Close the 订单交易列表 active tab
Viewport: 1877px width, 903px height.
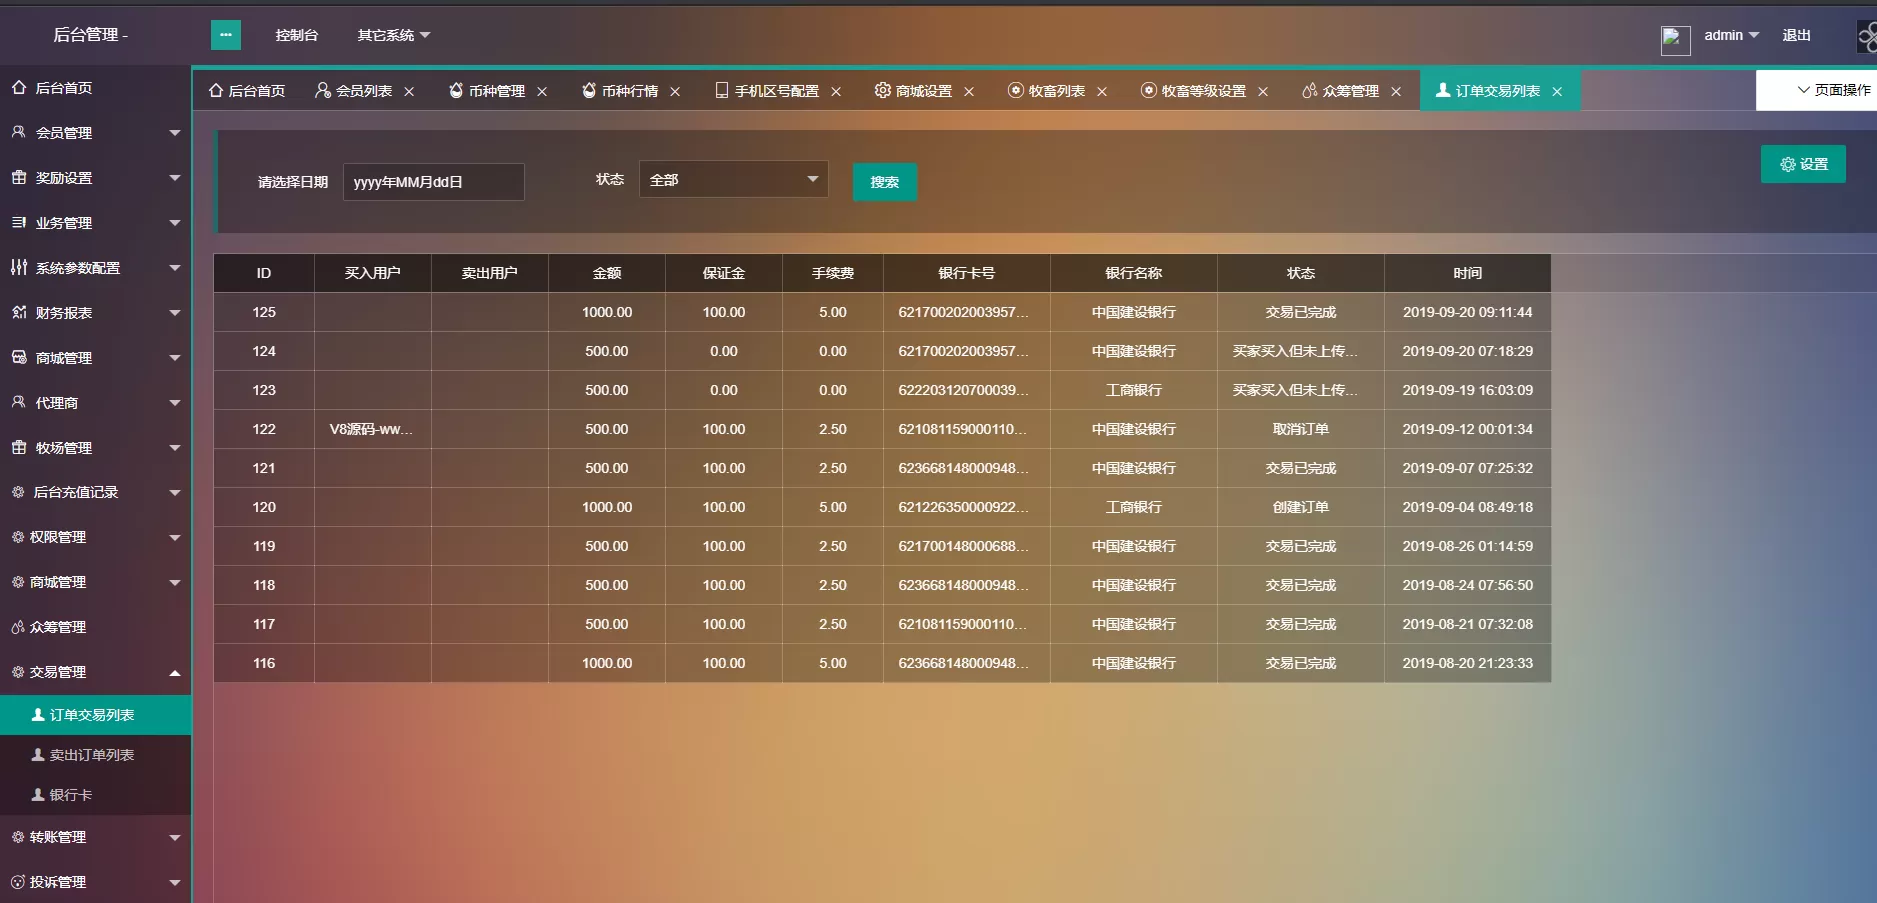coord(1557,92)
